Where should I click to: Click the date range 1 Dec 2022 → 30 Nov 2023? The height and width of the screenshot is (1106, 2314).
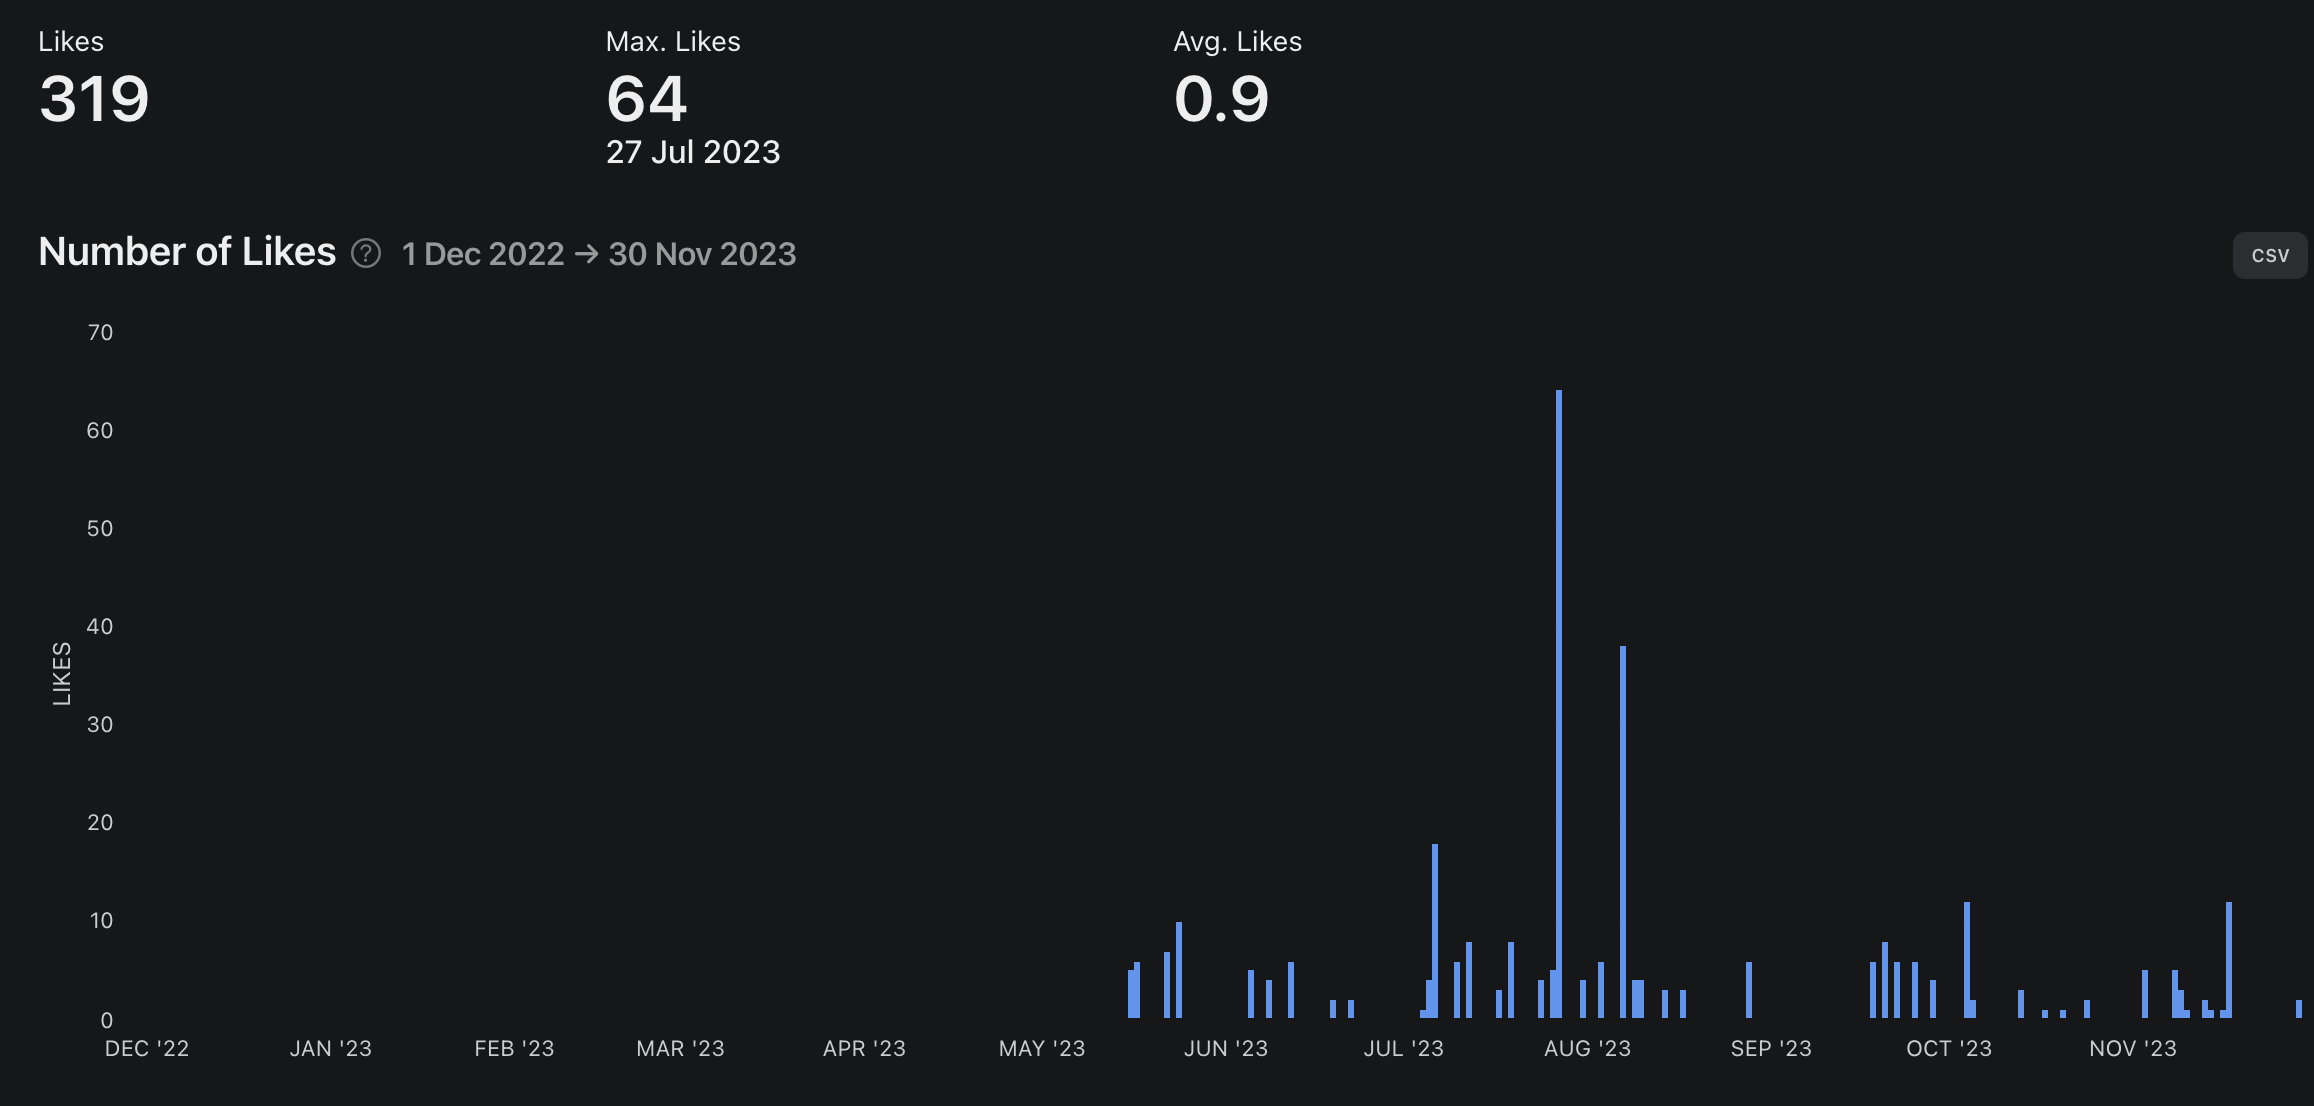[599, 254]
